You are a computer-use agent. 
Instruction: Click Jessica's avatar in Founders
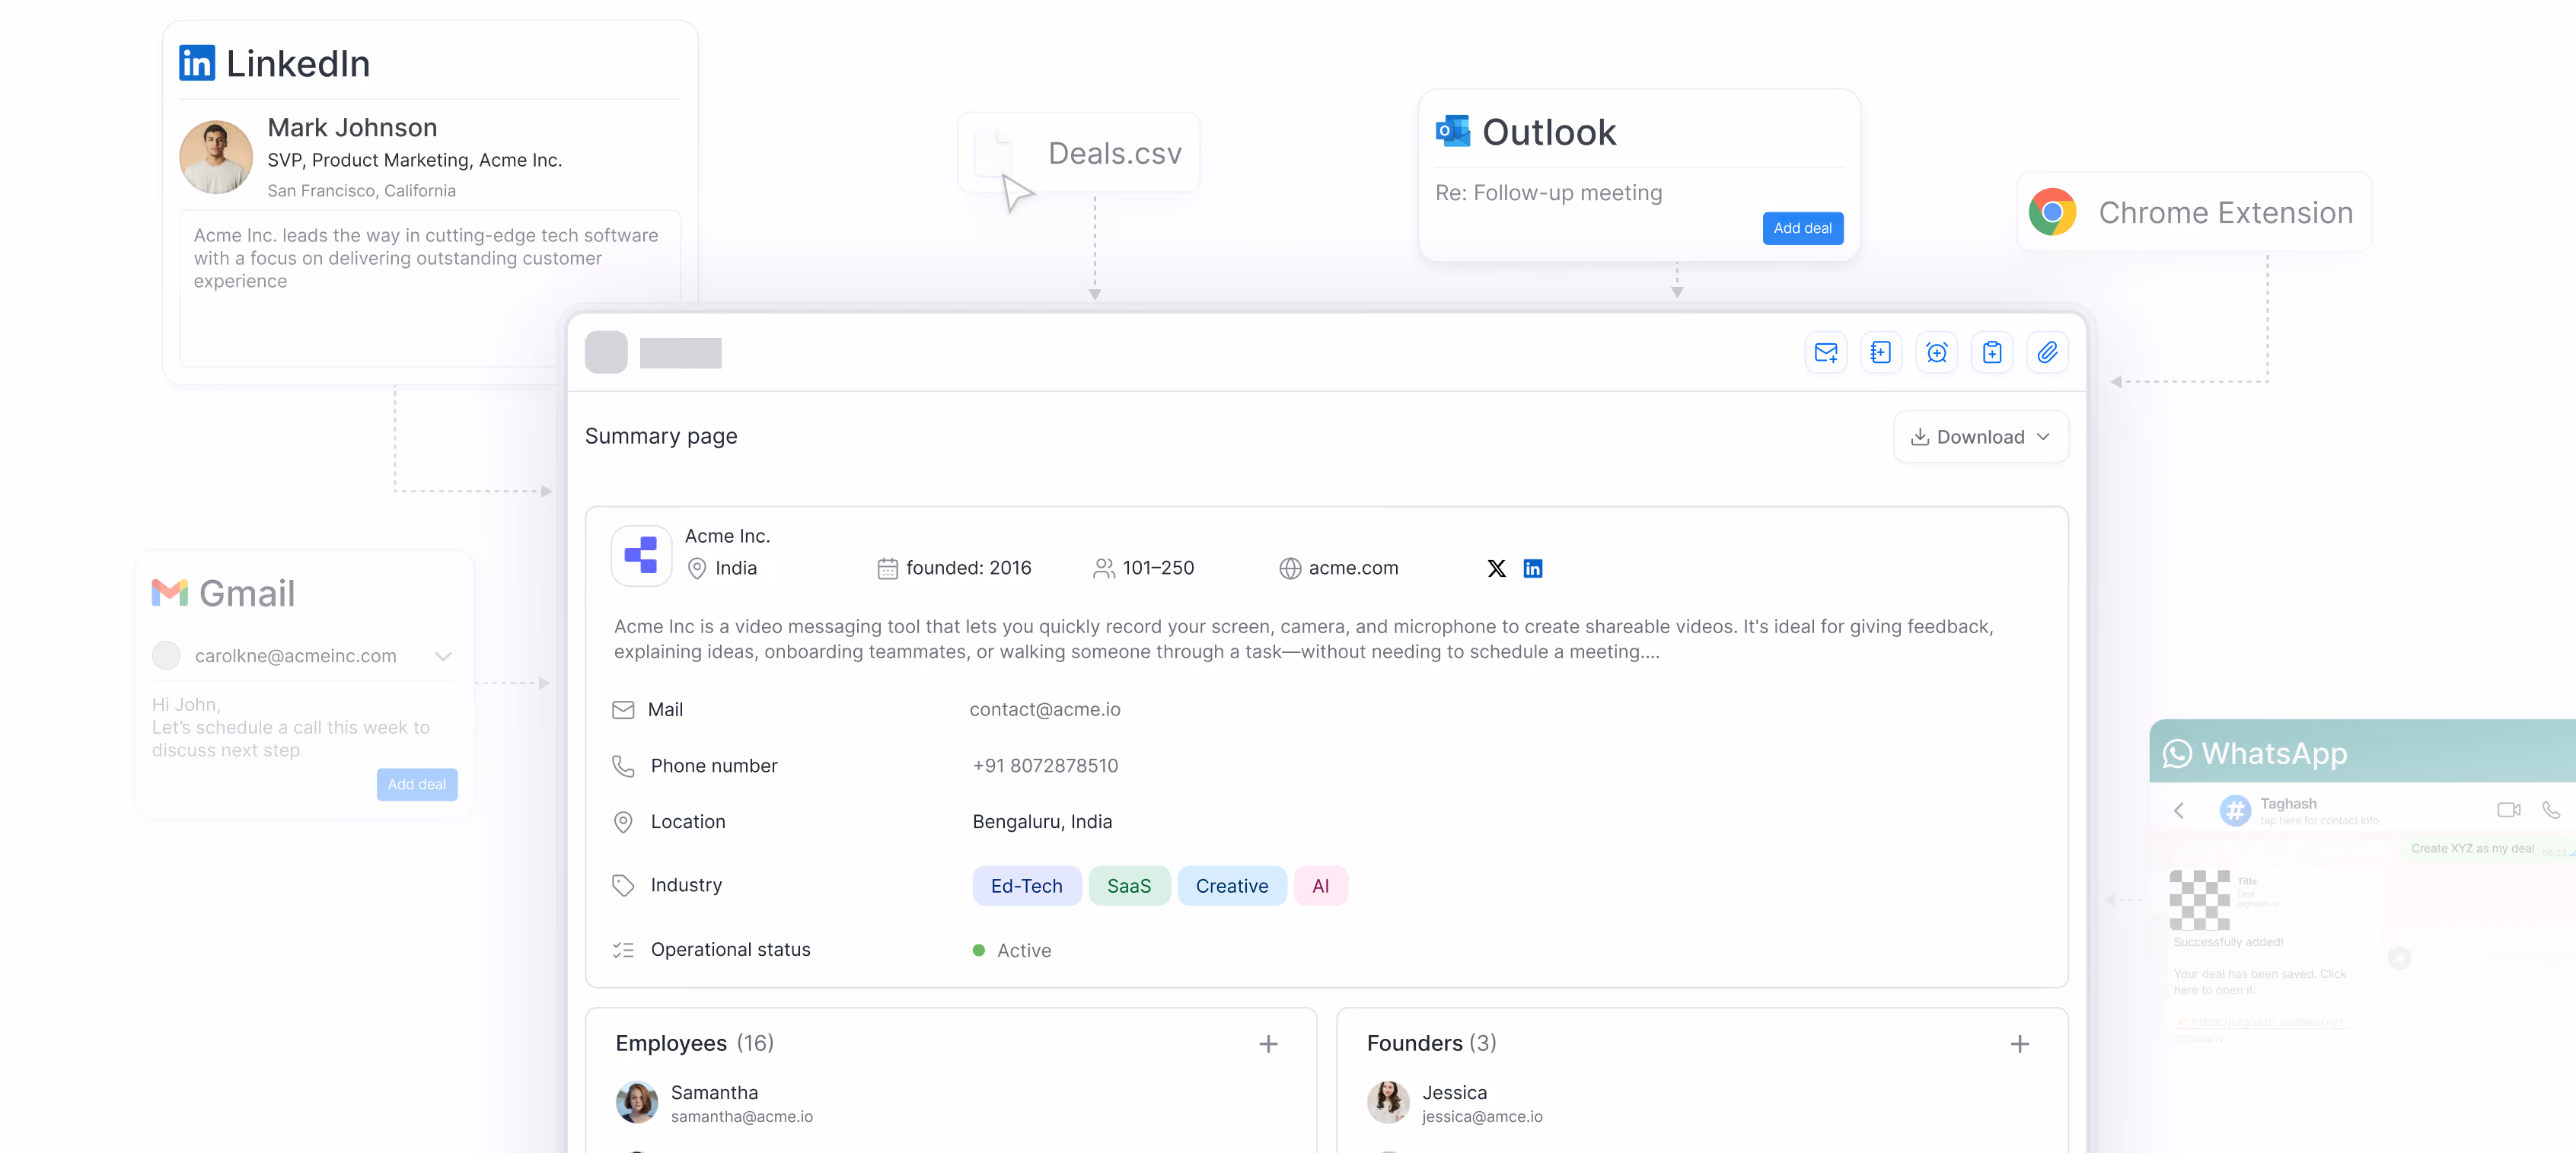click(1388, 1103)
